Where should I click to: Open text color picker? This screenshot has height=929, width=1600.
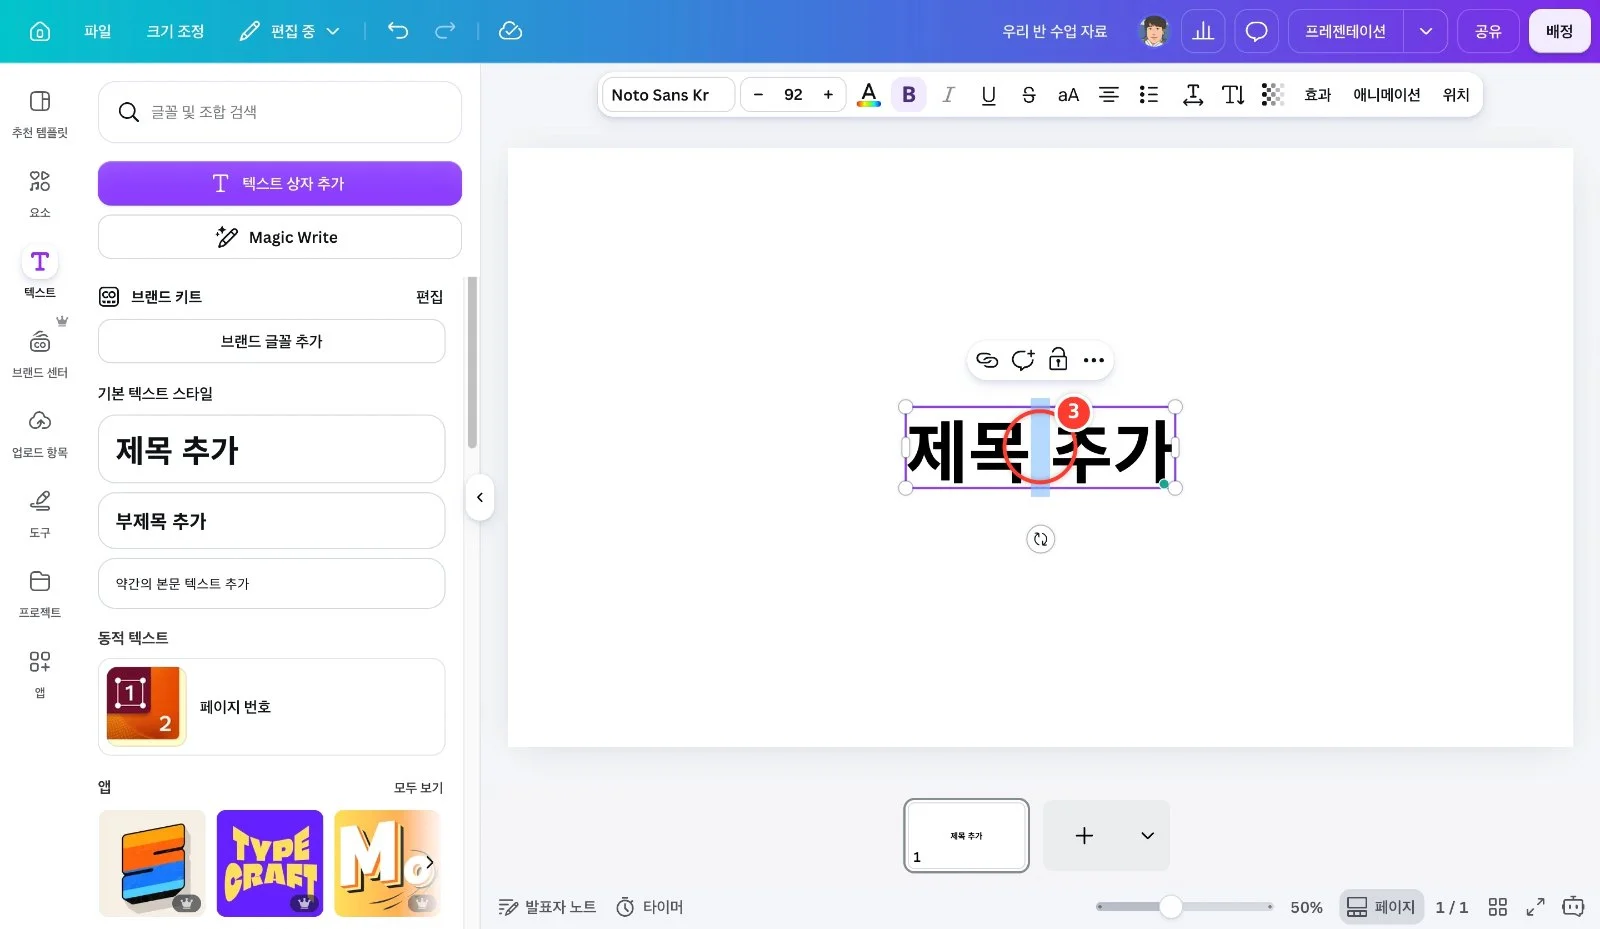point(869,95)
